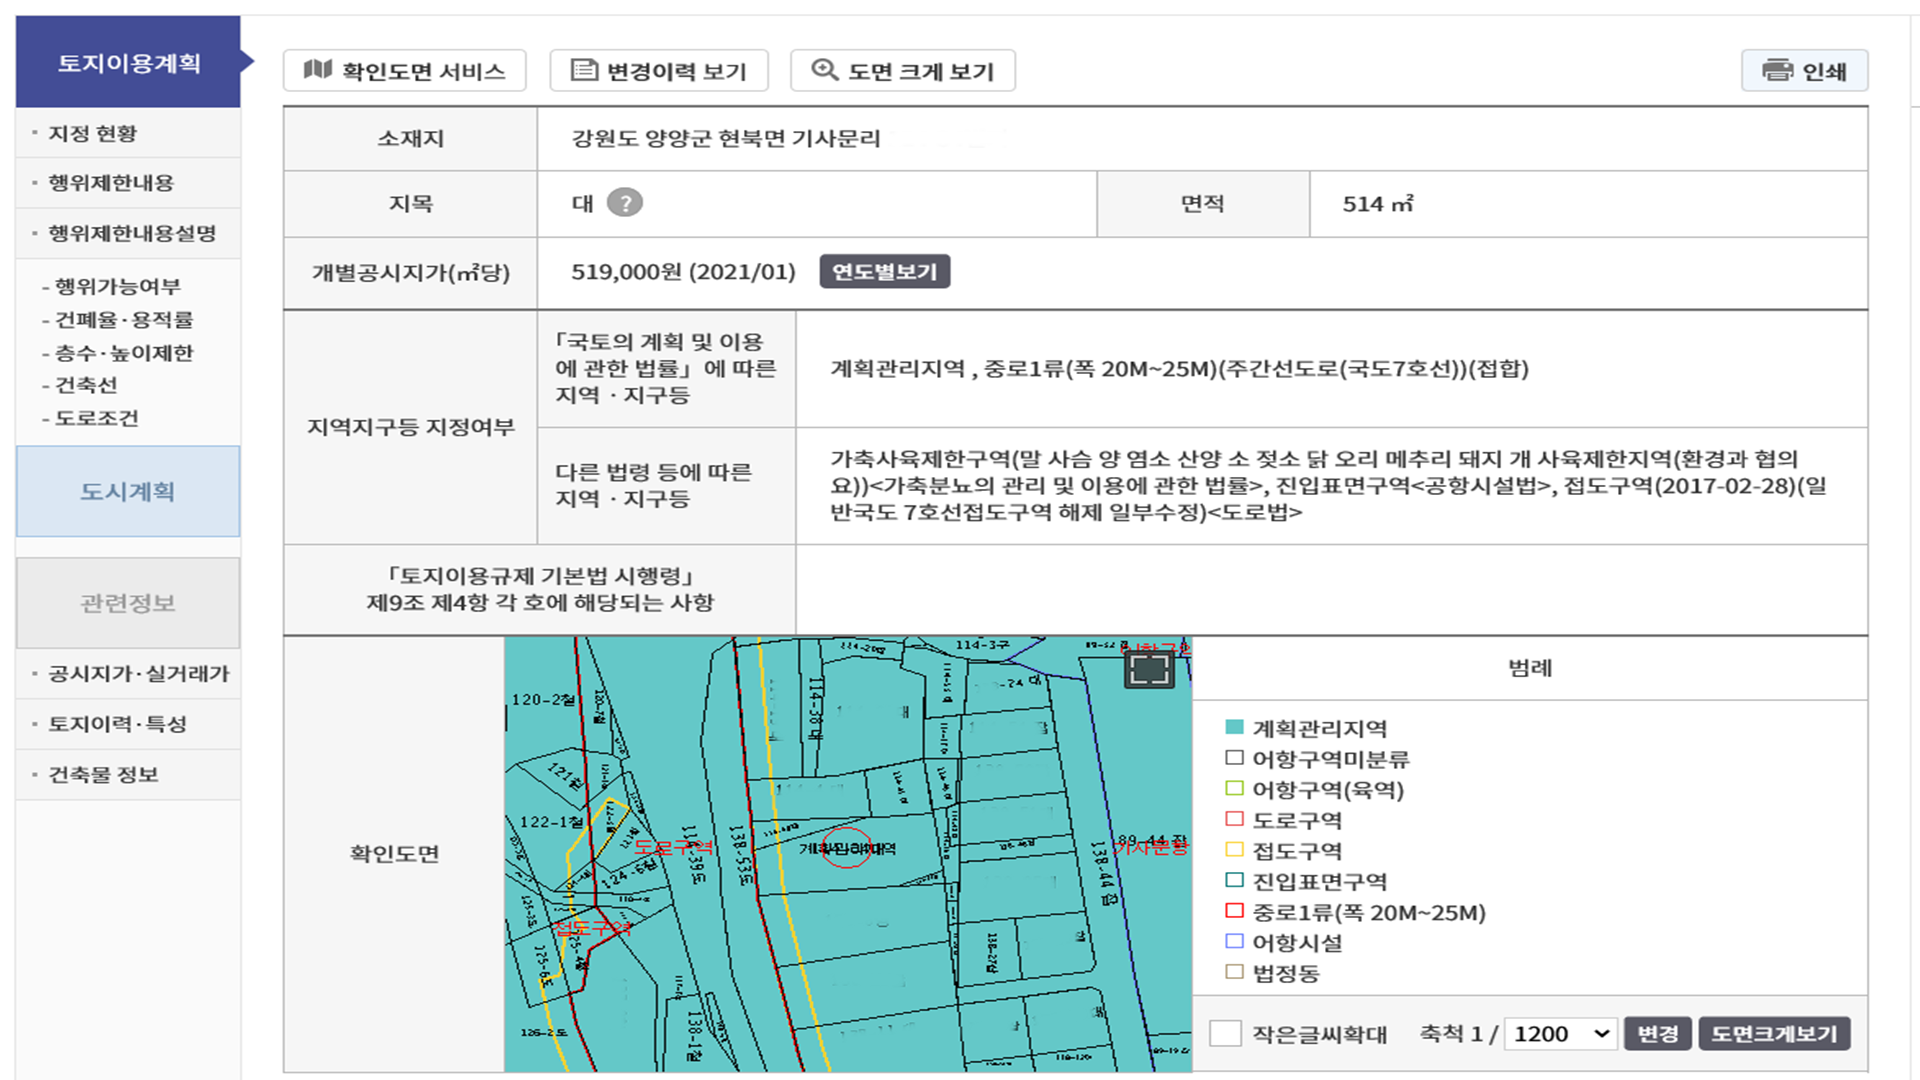Select the 행위가능여부 submenu link
1920x1080 pixels.
117,286
